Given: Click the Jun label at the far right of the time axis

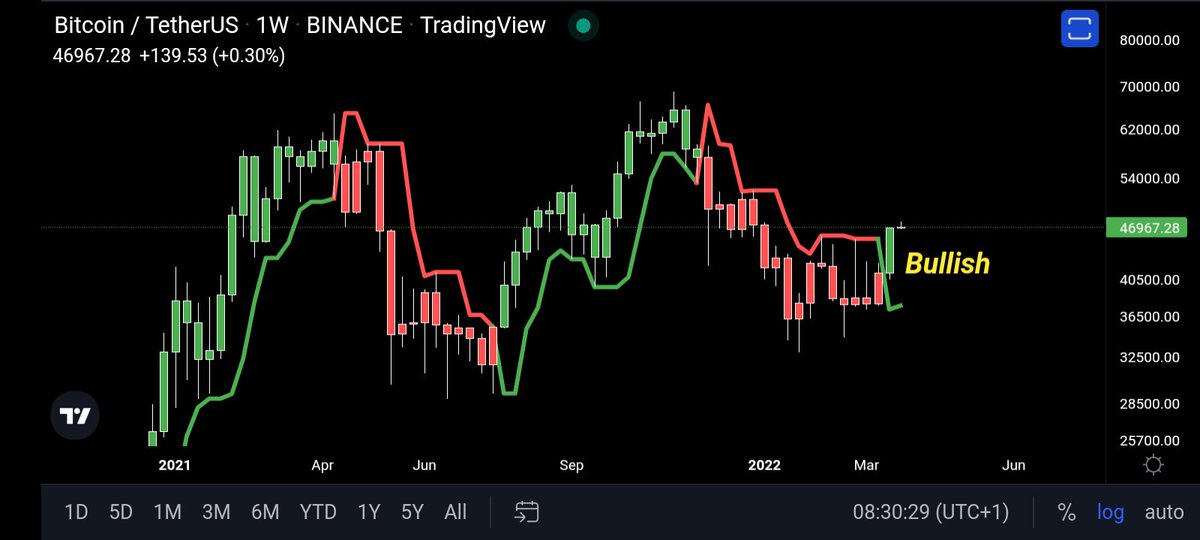Looking at the screenshot, I should coord(1013,465).
